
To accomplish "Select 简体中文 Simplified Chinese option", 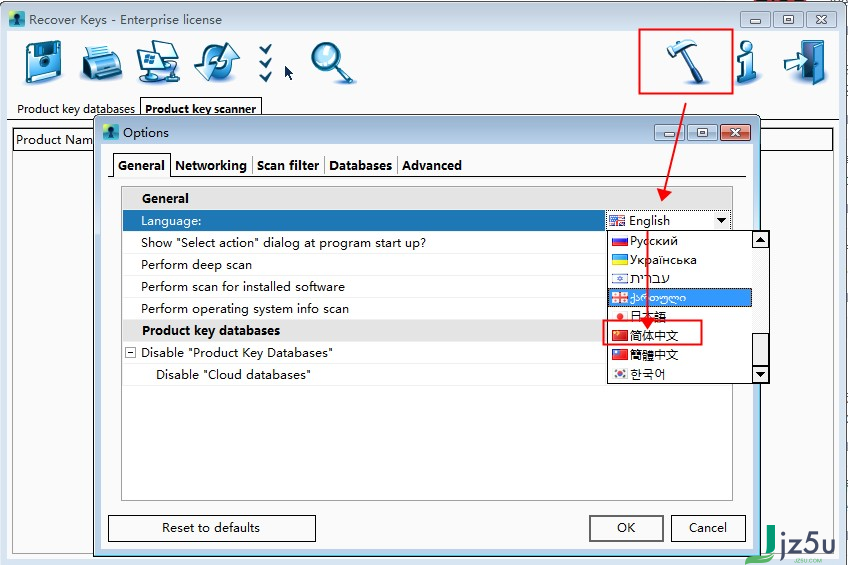I will click(x=680, y=336).
